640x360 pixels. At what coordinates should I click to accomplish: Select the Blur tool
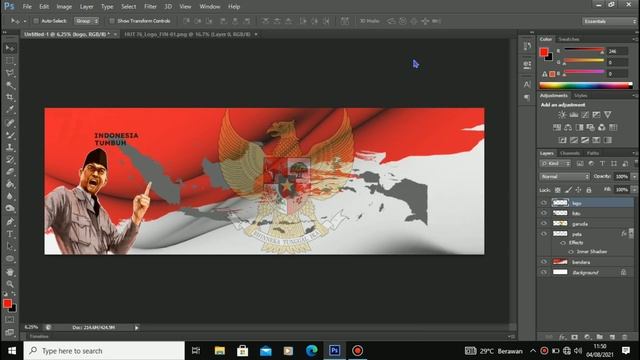[x=10, y=196]
